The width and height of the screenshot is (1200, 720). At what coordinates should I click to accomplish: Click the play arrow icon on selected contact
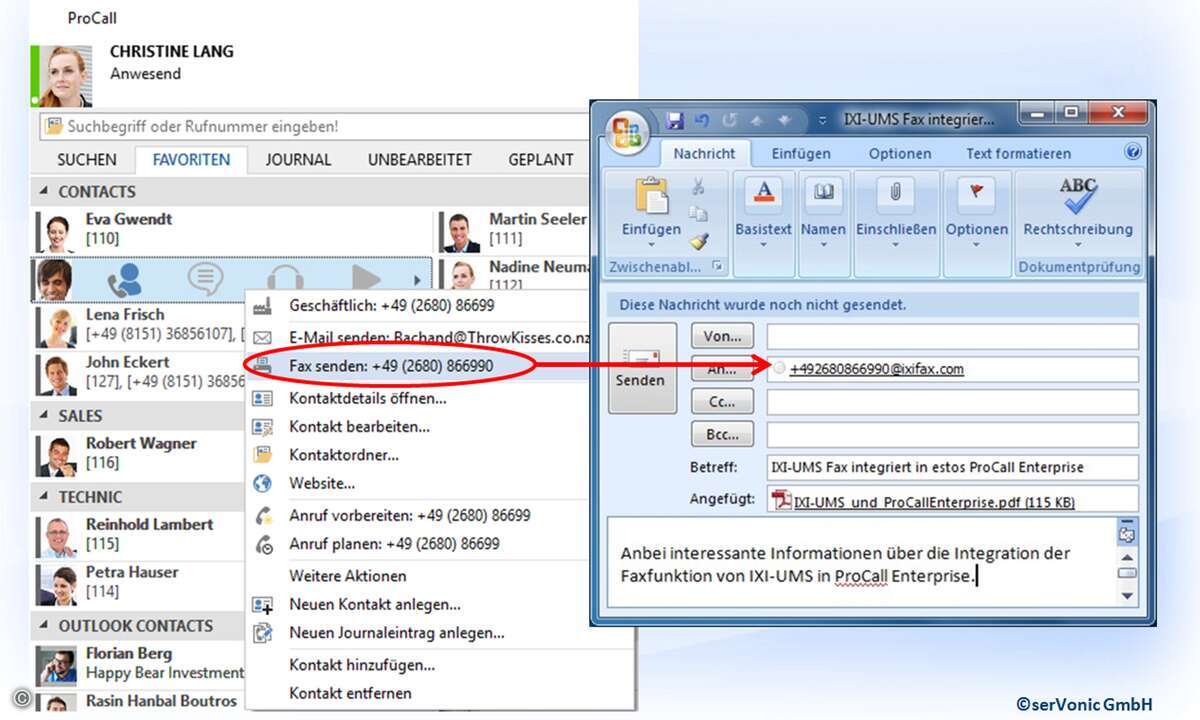point(367,279)
